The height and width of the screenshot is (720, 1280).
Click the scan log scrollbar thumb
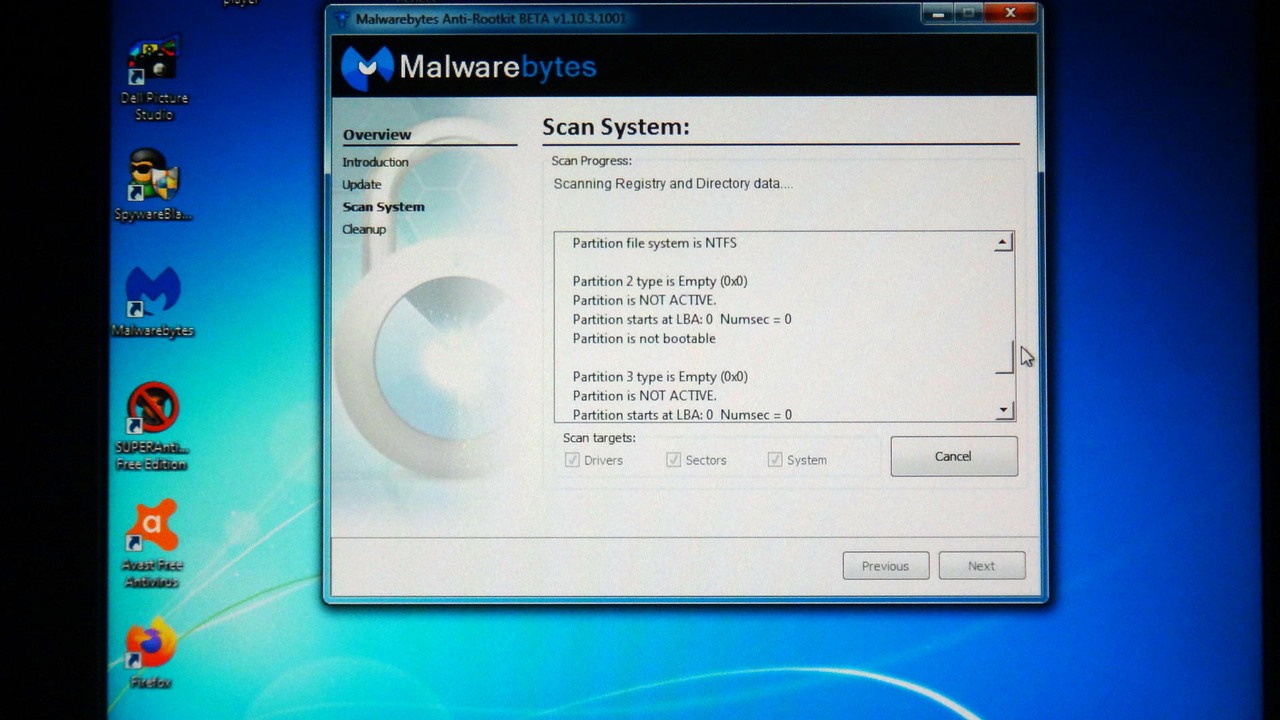tap(1004, 358)
